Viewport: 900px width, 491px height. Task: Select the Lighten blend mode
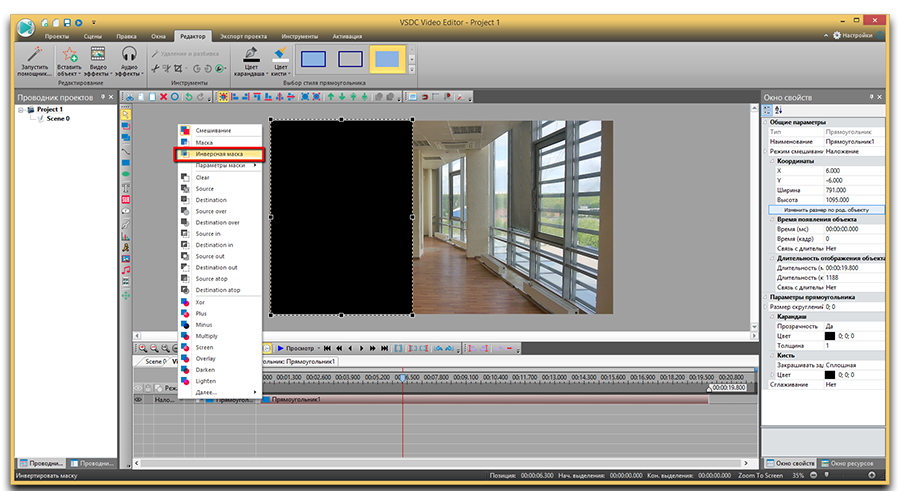220,381
